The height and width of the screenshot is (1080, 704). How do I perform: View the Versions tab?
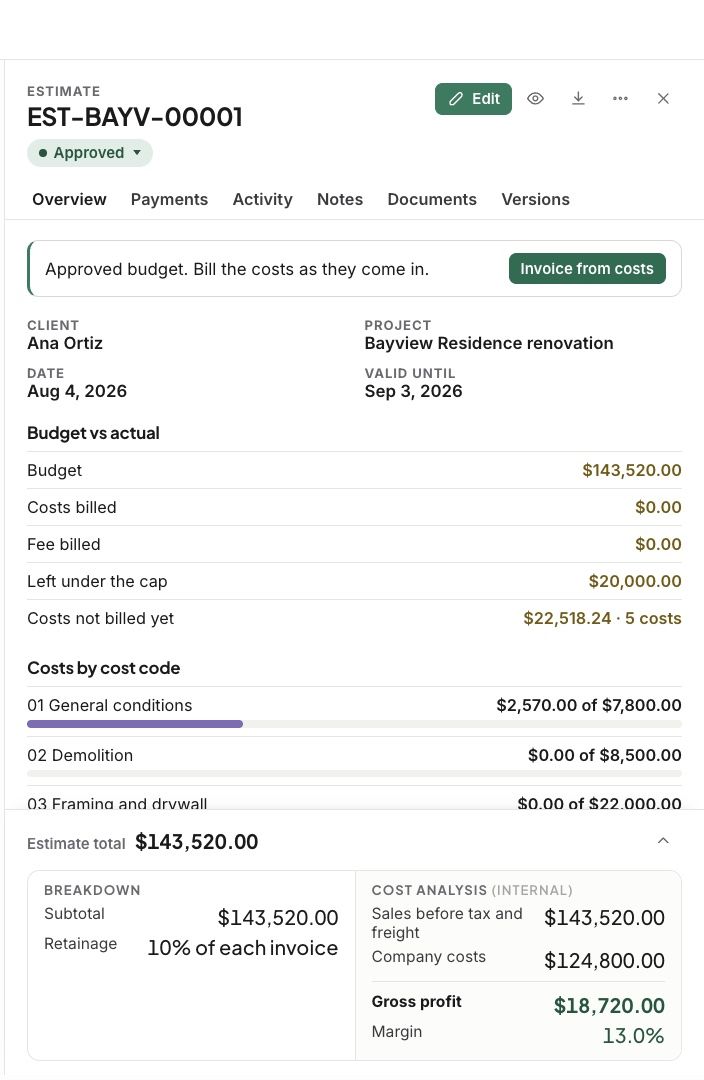tap(535, 199)
